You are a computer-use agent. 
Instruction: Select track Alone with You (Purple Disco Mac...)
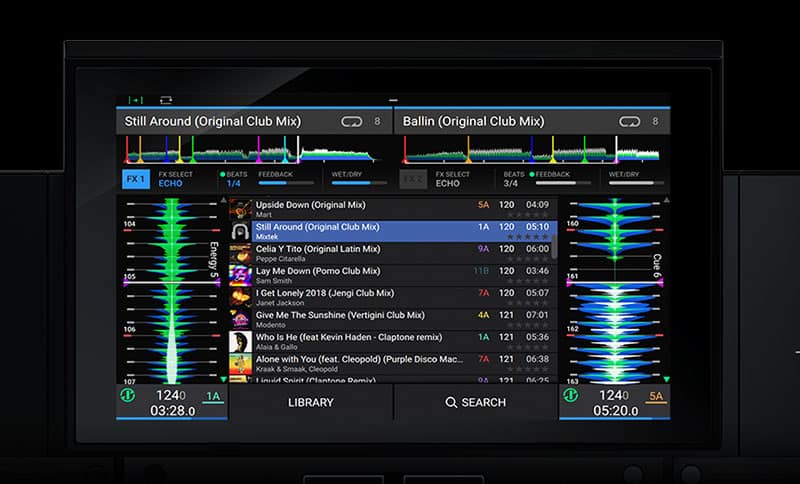click(x=393, y=364)
